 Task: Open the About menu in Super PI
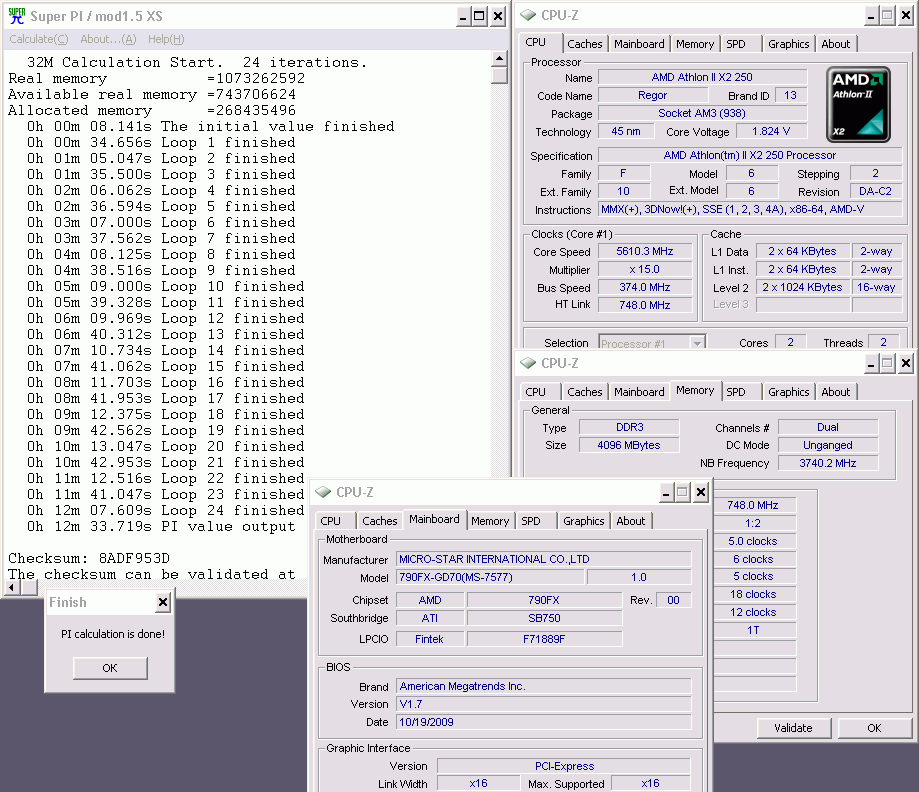tap(108, 39)
